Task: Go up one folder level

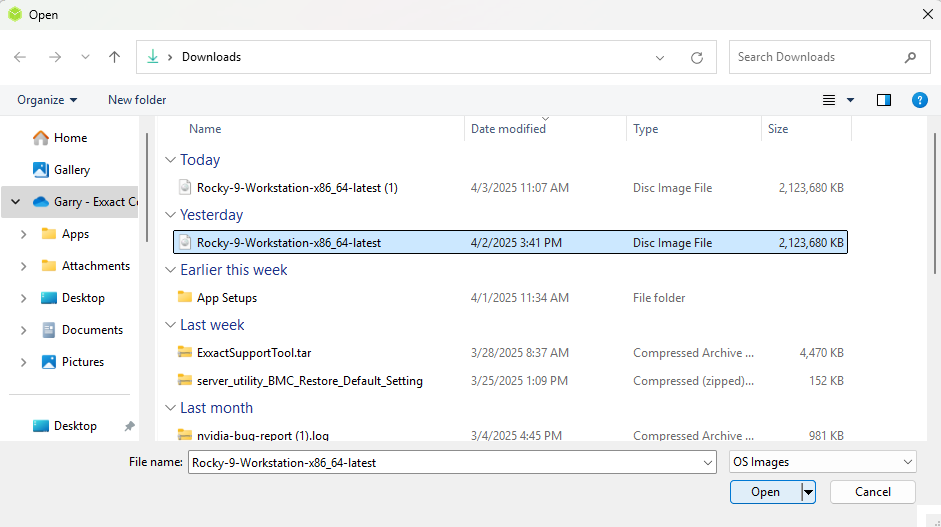Action: pos(114,57)
